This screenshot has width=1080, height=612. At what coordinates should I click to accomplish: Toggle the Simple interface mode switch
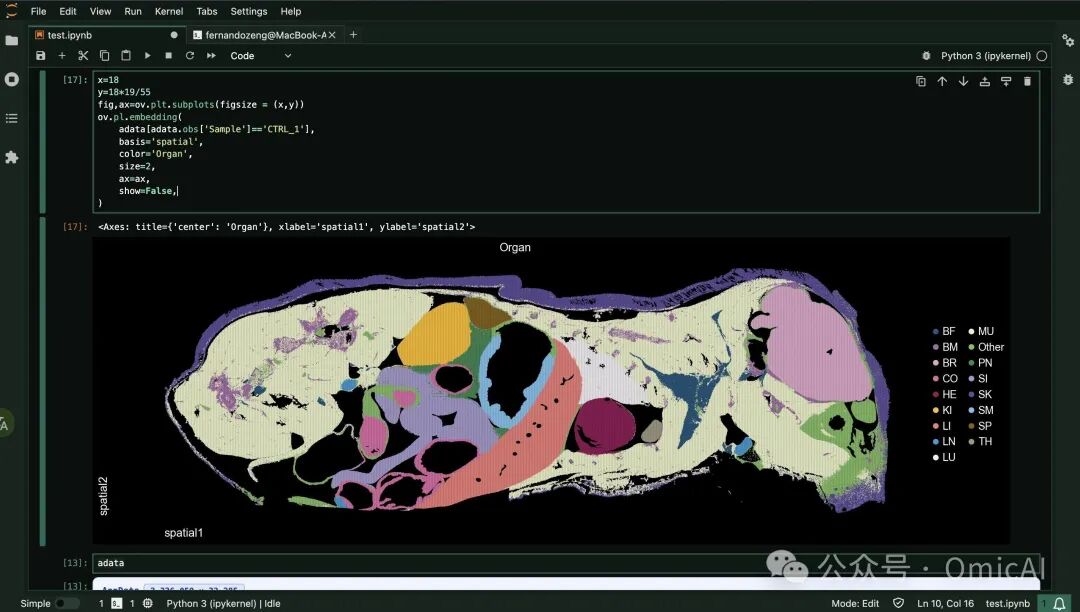66,604
